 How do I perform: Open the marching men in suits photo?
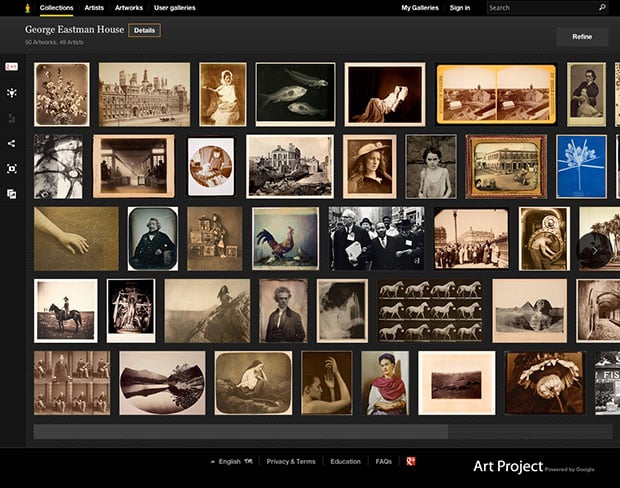[x=376, y=238]
